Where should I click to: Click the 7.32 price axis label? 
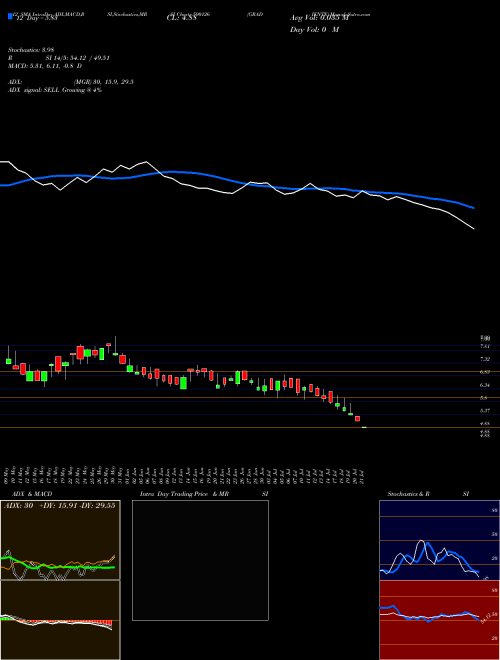(485, 359)
